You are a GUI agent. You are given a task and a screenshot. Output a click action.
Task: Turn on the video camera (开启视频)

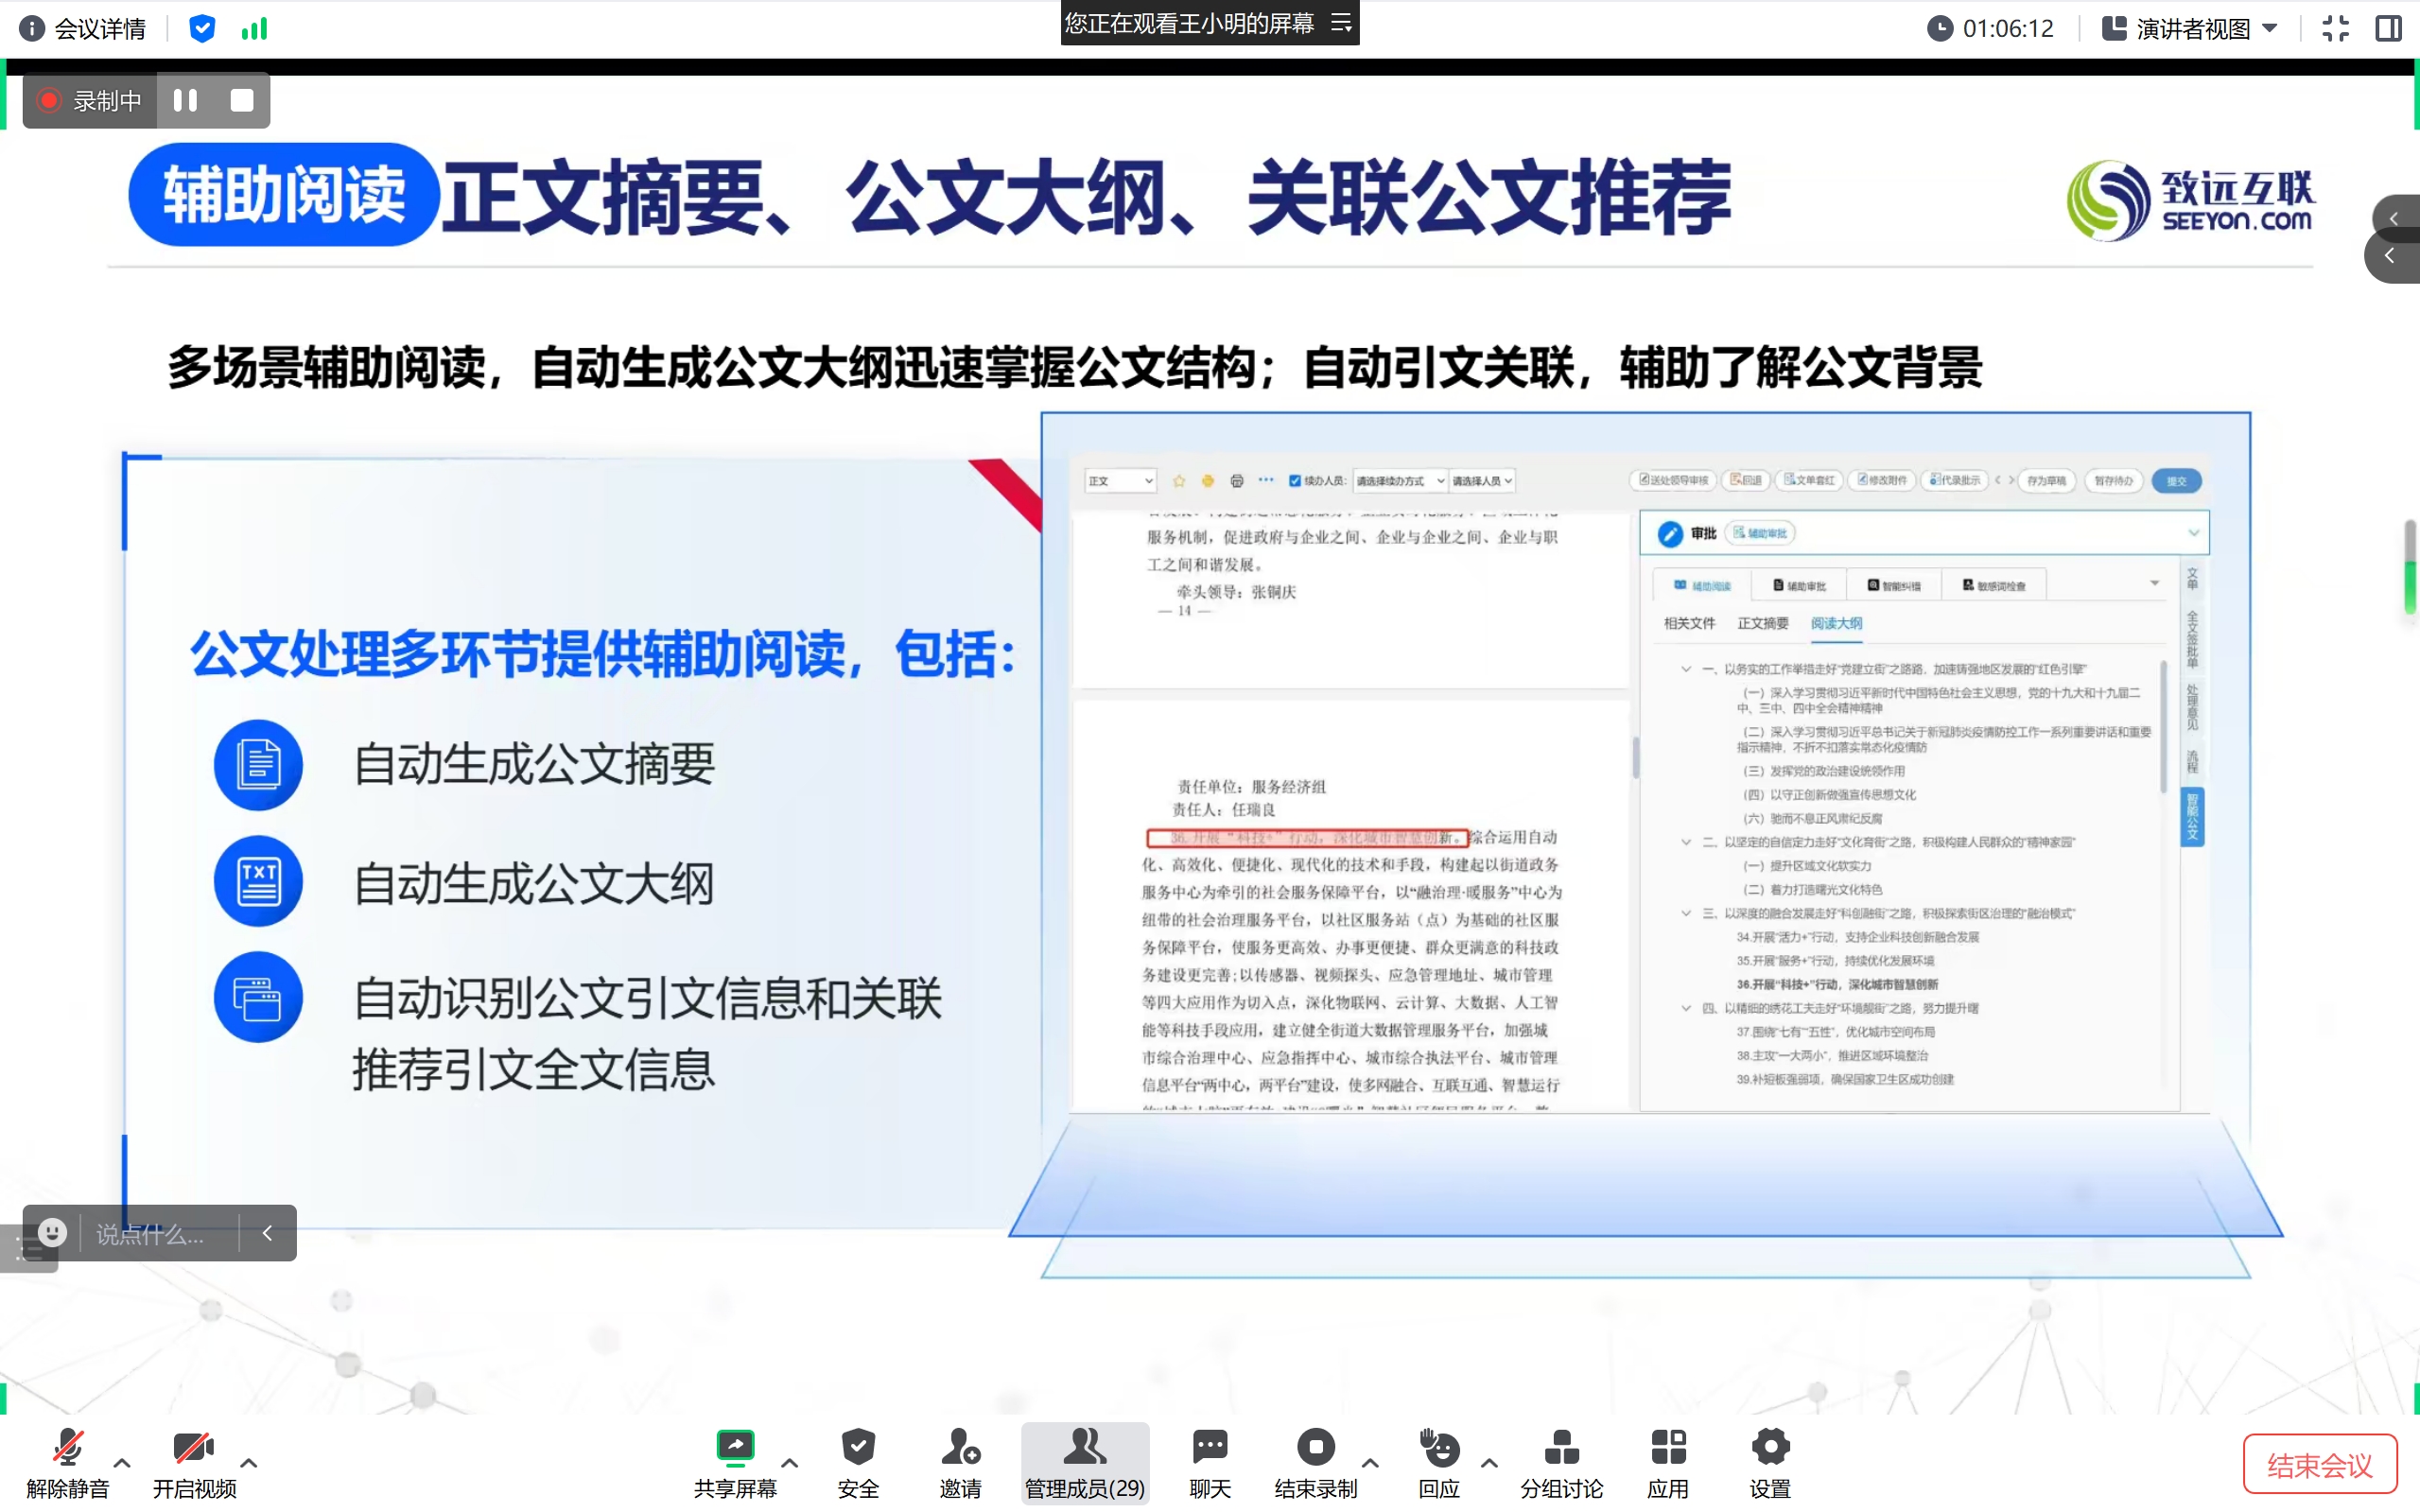coord(193,1447)
